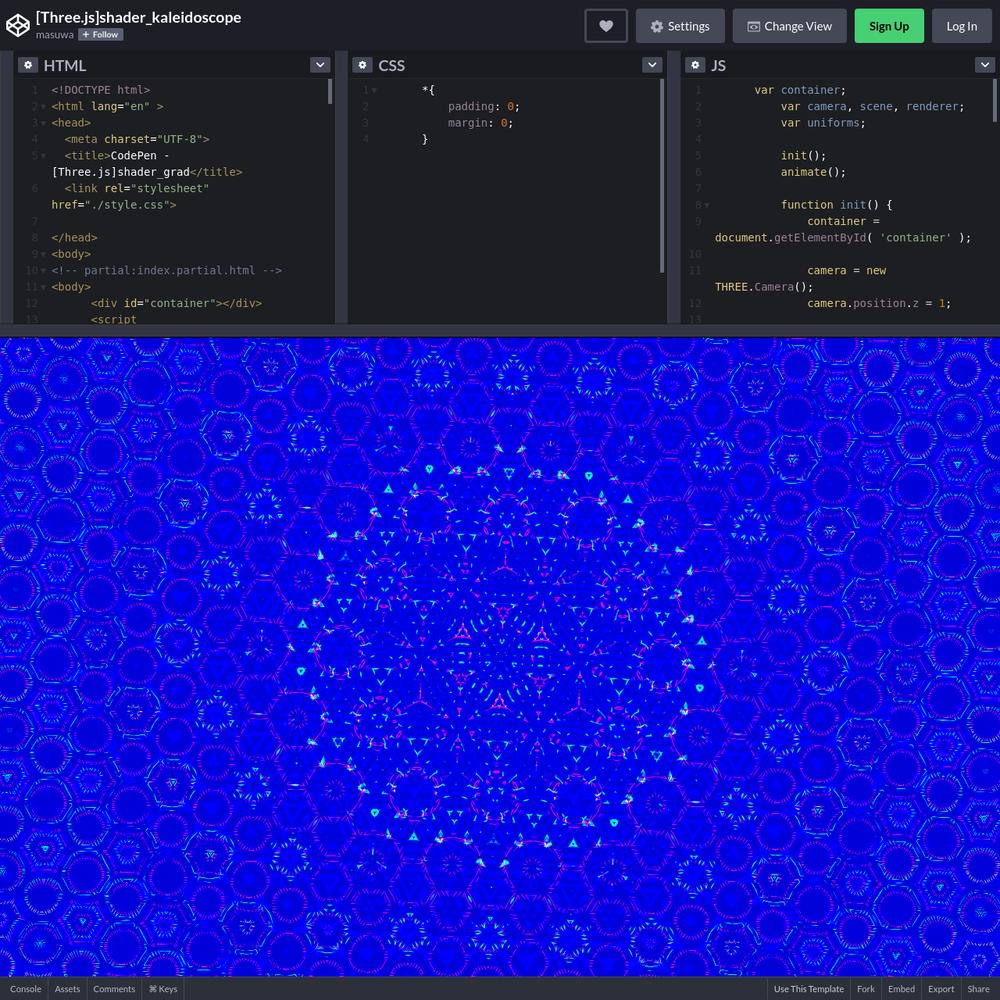Click the HTML panel title

pos(64,66)
